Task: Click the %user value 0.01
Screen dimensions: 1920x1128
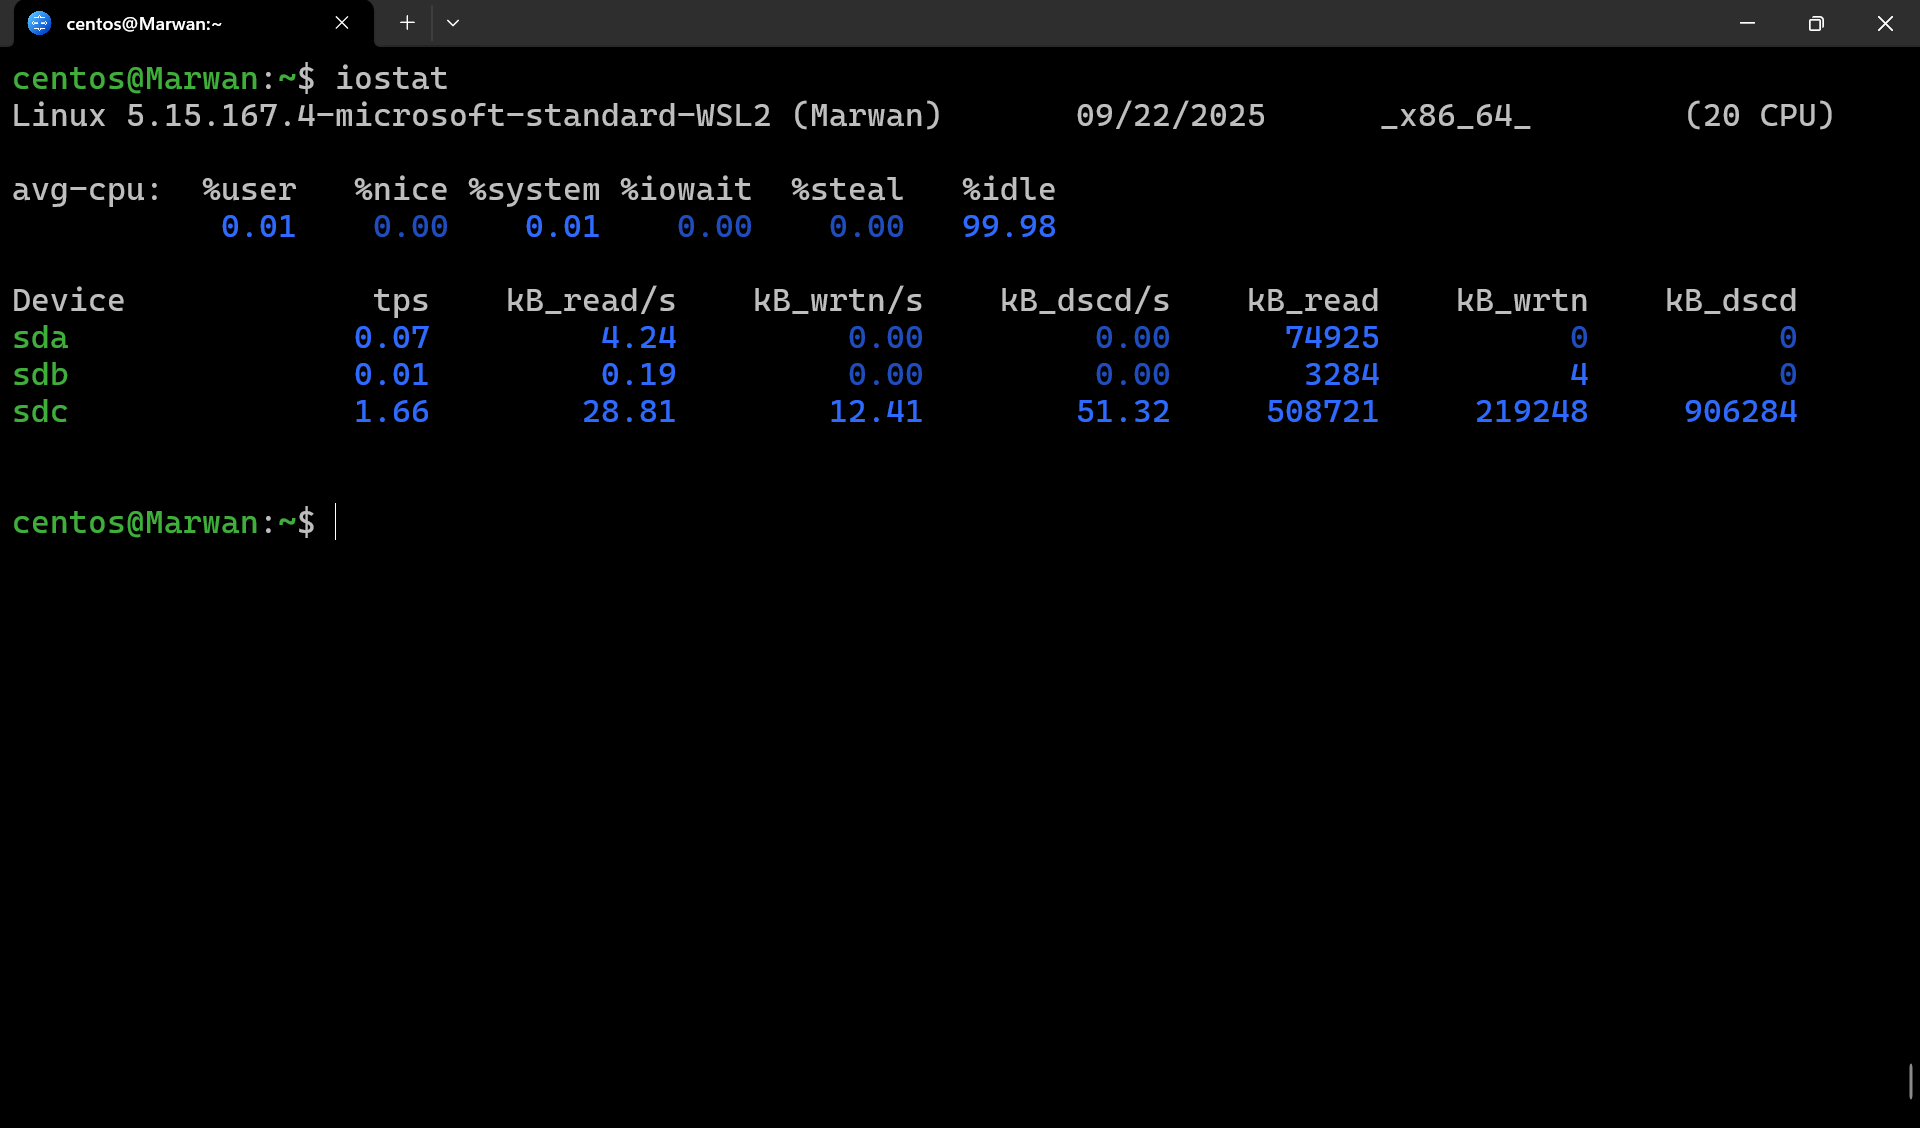Action: coord(258,227)
